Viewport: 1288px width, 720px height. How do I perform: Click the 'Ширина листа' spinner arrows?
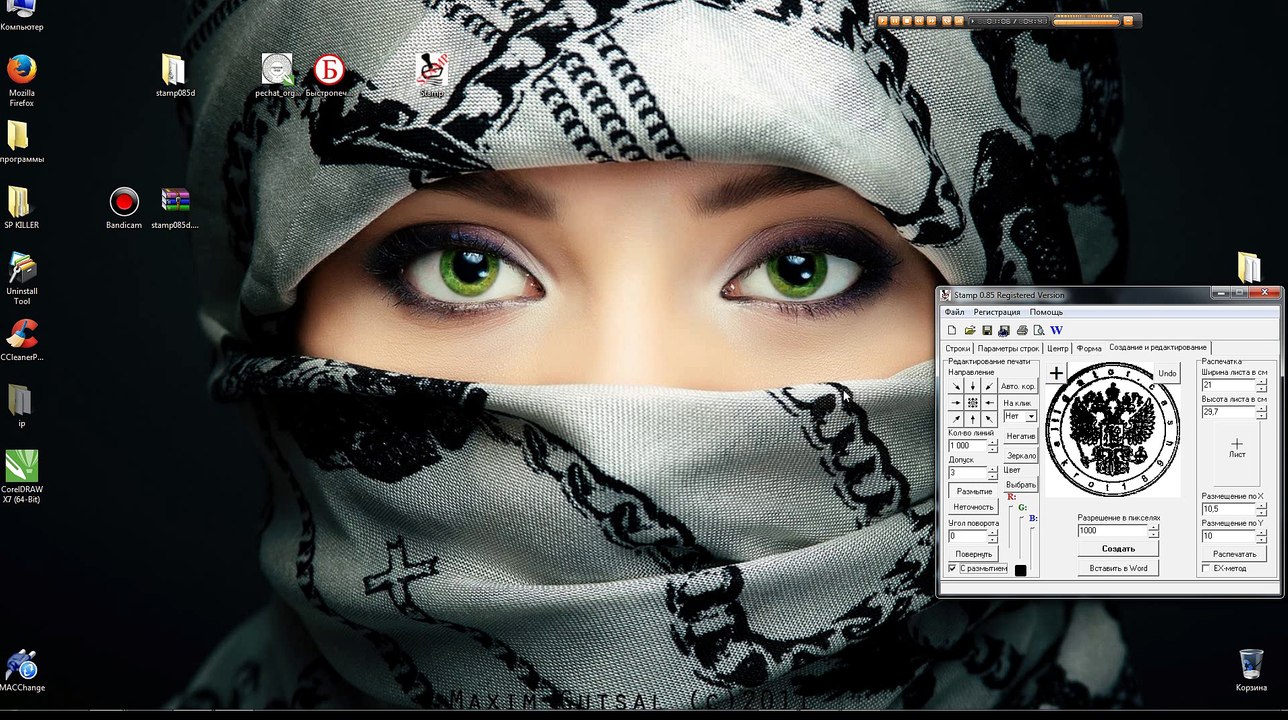tap(1261, 385)
